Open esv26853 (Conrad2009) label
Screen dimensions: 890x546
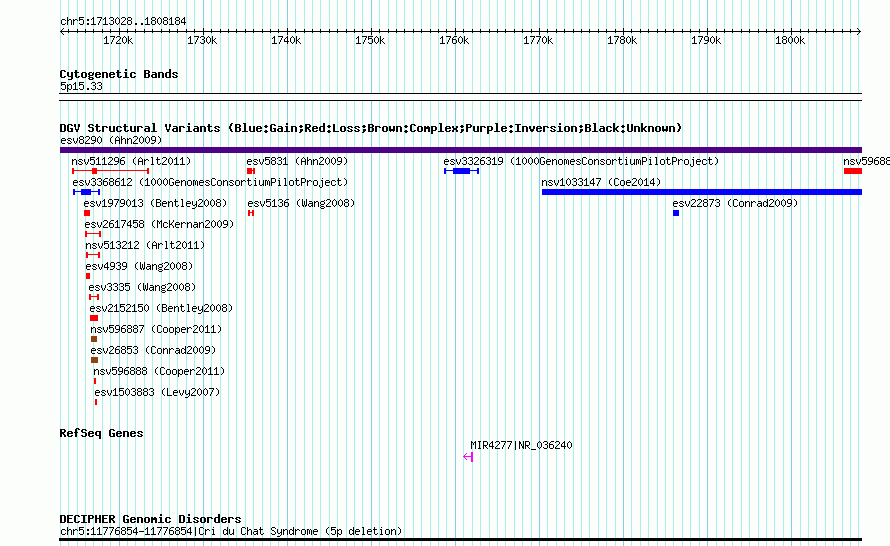pyautogui.click(x=153, y=350)
